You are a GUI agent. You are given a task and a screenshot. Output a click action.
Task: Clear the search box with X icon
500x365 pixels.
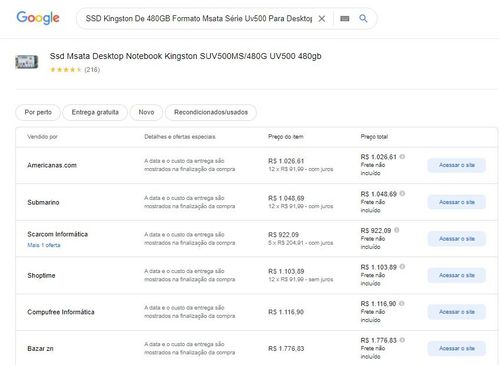(x=322, y=19)
